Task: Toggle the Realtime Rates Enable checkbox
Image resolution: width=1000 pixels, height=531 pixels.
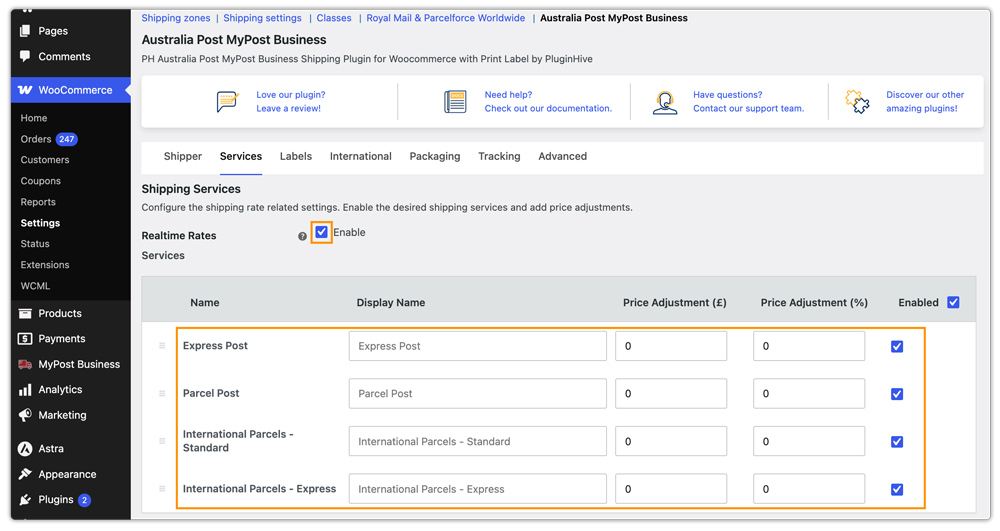Action: point(321,232)
